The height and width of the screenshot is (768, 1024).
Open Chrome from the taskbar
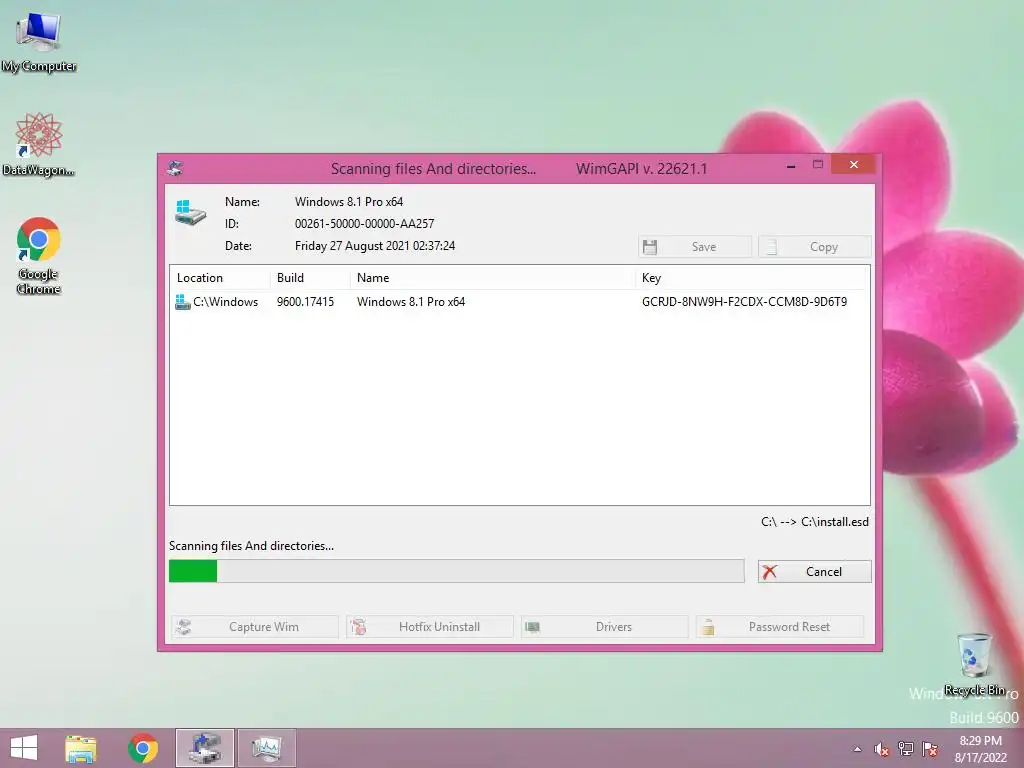click(142, 748)
